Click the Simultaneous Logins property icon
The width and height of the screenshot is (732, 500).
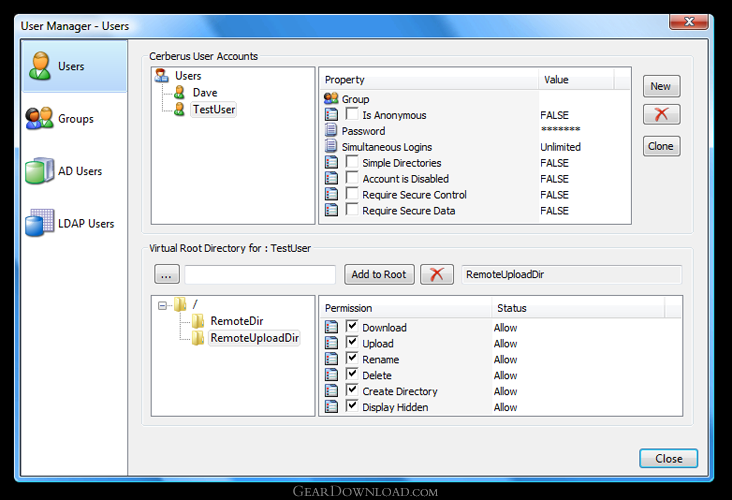(x=331, y=146)
